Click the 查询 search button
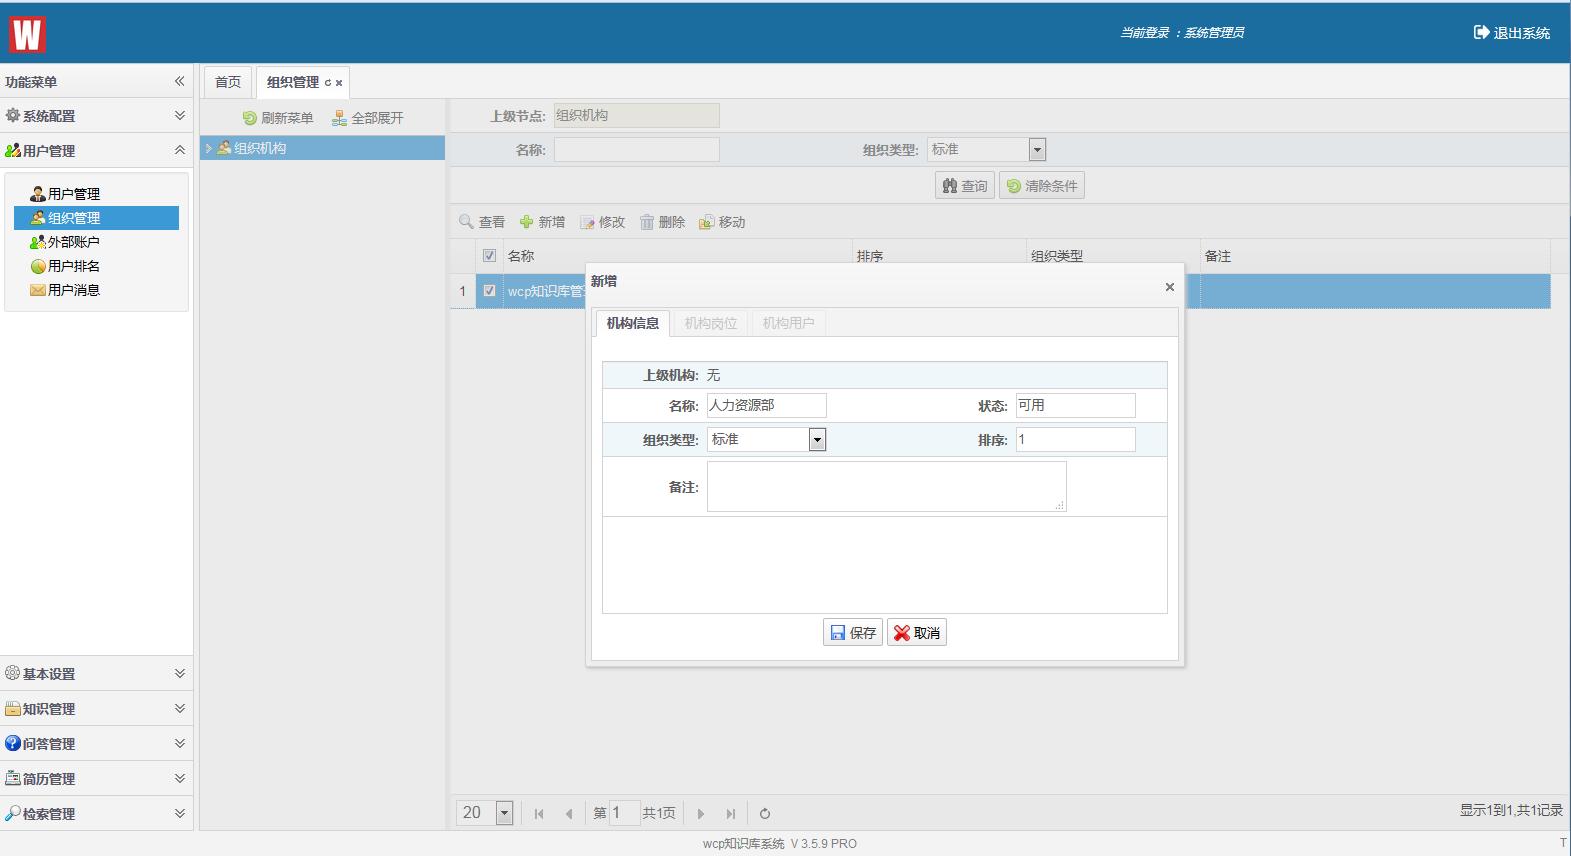The width and height of the screenshot is (1571, 856). click(965, 186)
